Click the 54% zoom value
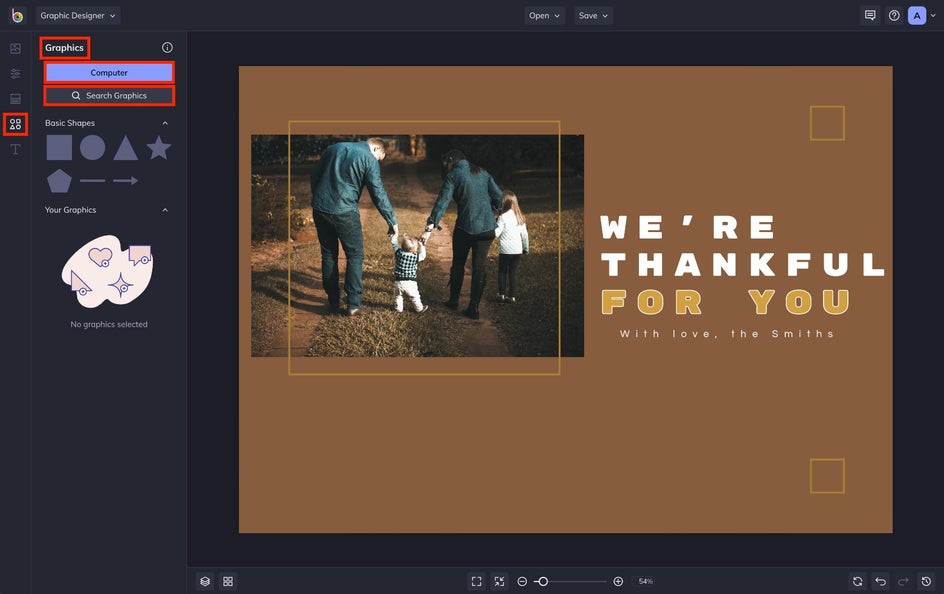Viewport: 944px width, 594px height. [645, 581]
